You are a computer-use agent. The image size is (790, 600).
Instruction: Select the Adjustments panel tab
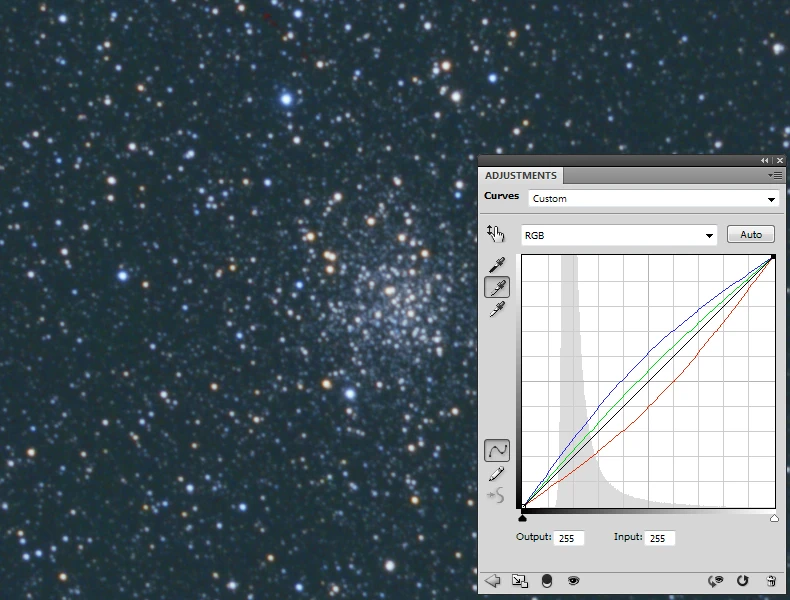coord(521,175)
